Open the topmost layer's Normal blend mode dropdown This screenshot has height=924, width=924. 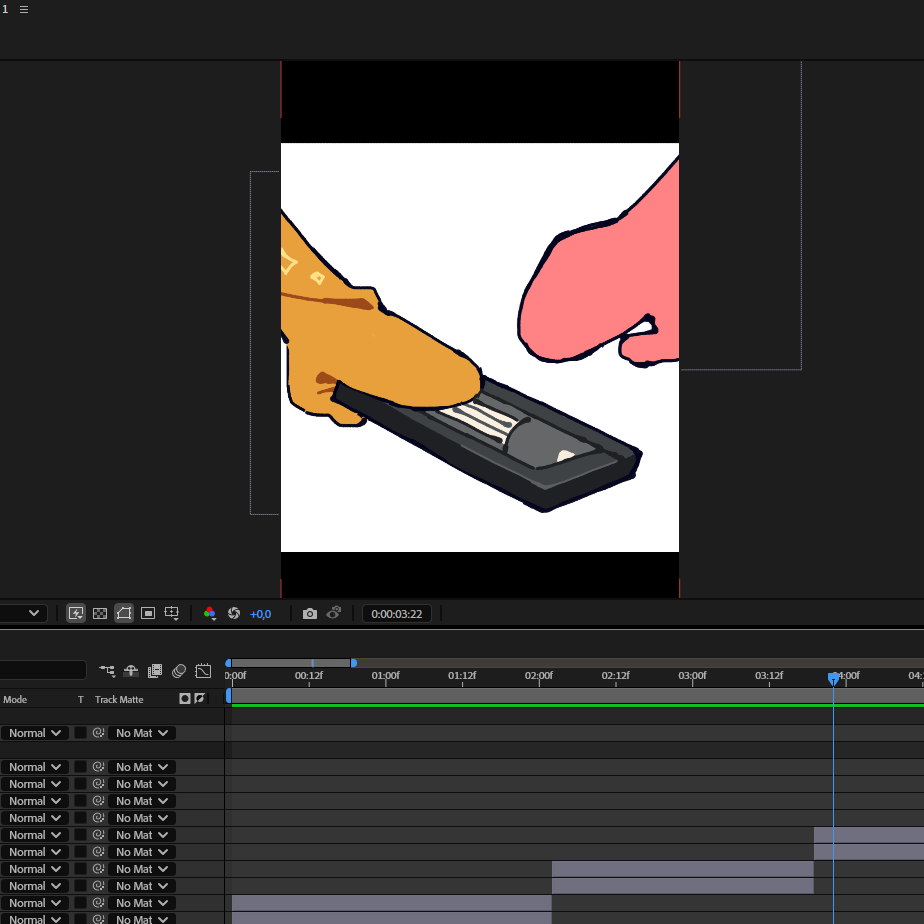tap(34, 733)
